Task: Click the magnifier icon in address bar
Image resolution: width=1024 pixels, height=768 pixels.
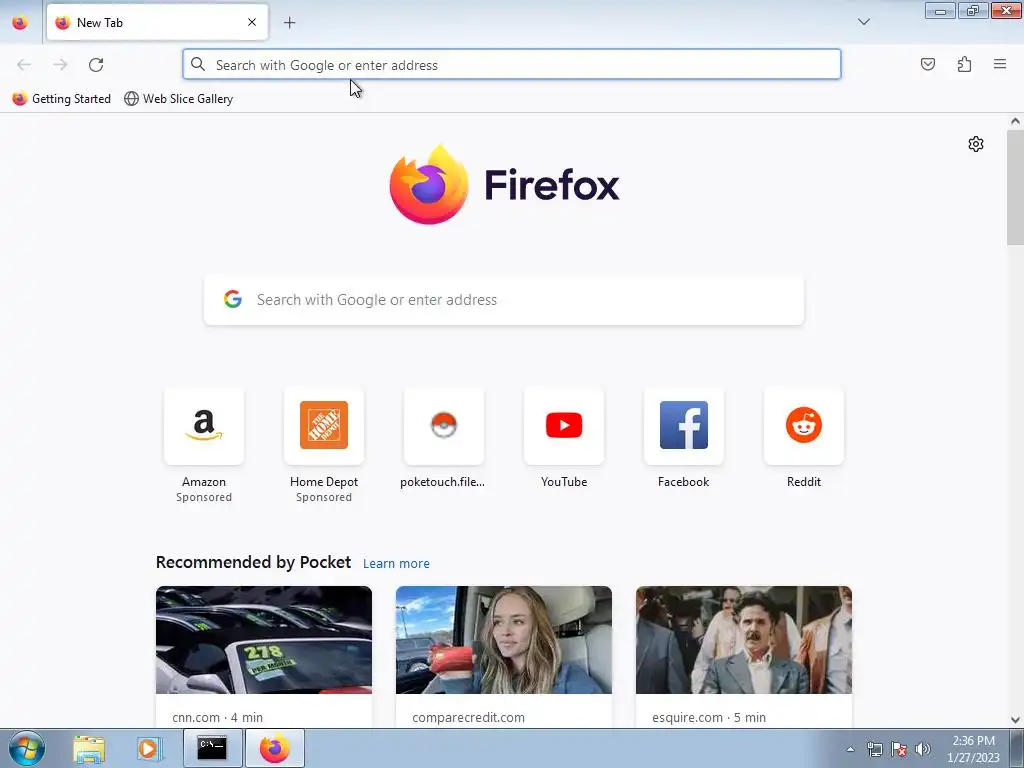Action: click(198, 65)
